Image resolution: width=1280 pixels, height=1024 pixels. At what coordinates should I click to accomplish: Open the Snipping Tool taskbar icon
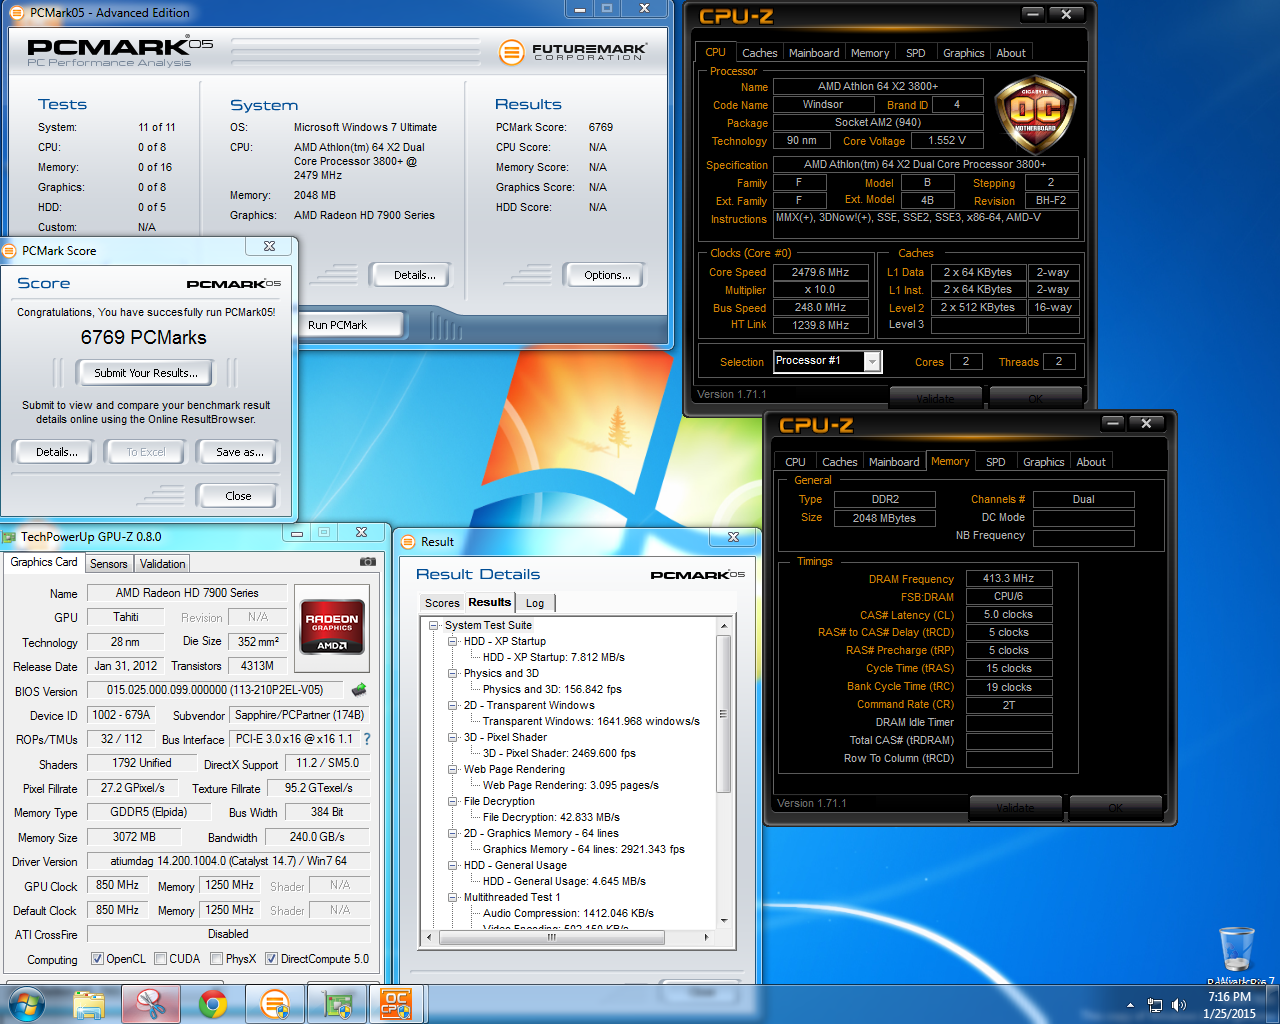(x=151, y=1004)
